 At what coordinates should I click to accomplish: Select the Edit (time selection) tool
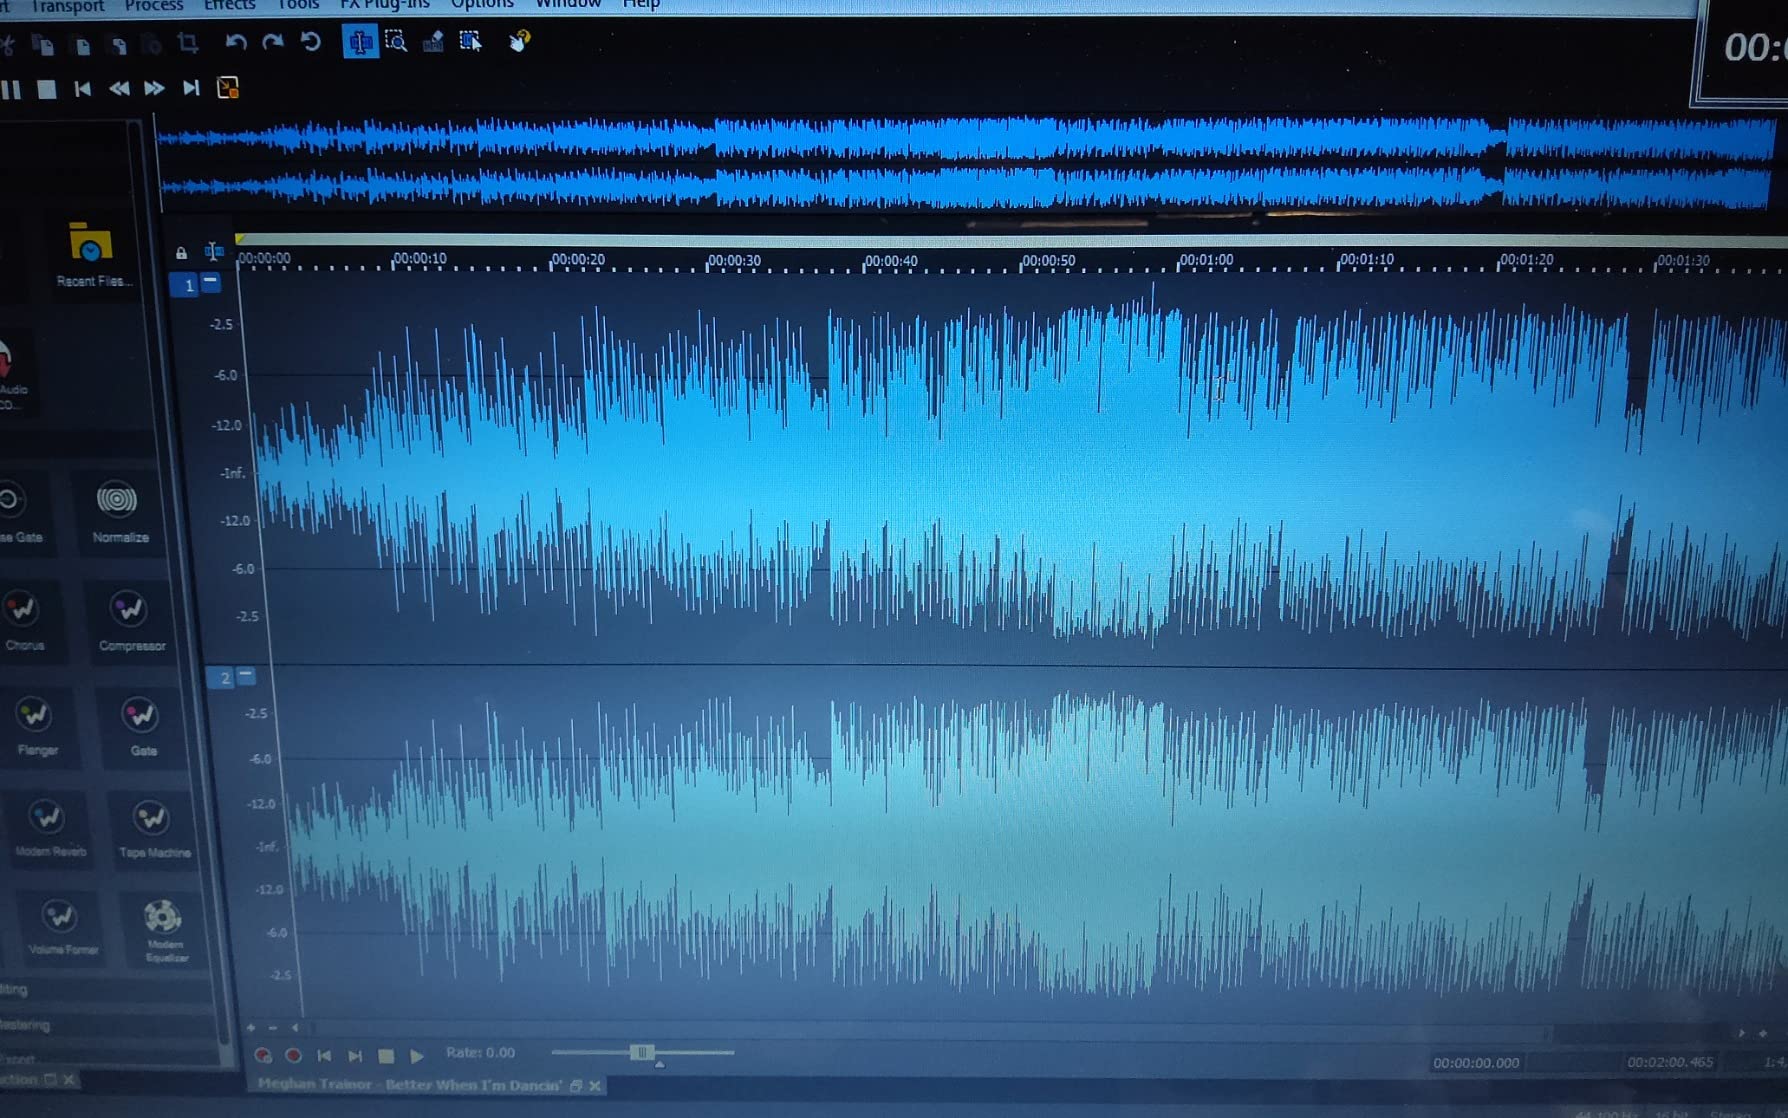point(359,42)
